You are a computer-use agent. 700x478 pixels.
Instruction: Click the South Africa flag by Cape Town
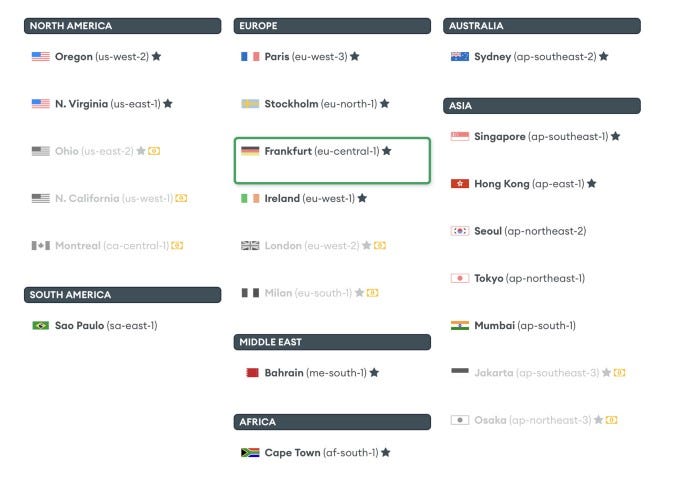[250, 453]
